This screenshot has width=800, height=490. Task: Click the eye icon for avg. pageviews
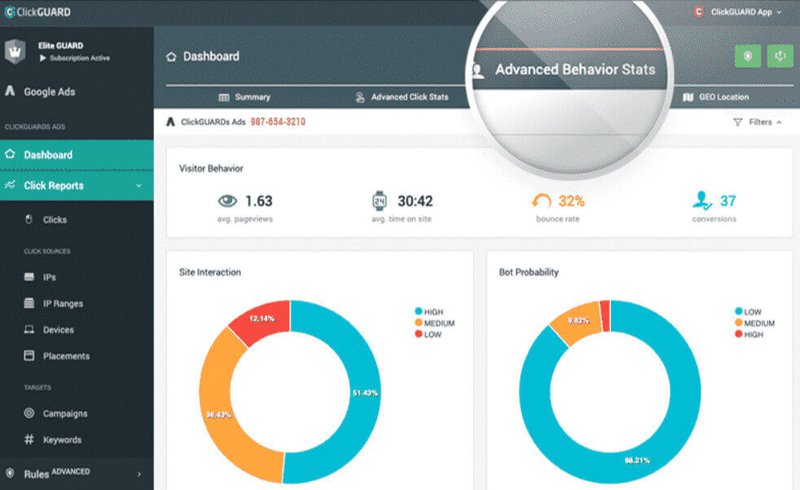coord(228,201)
